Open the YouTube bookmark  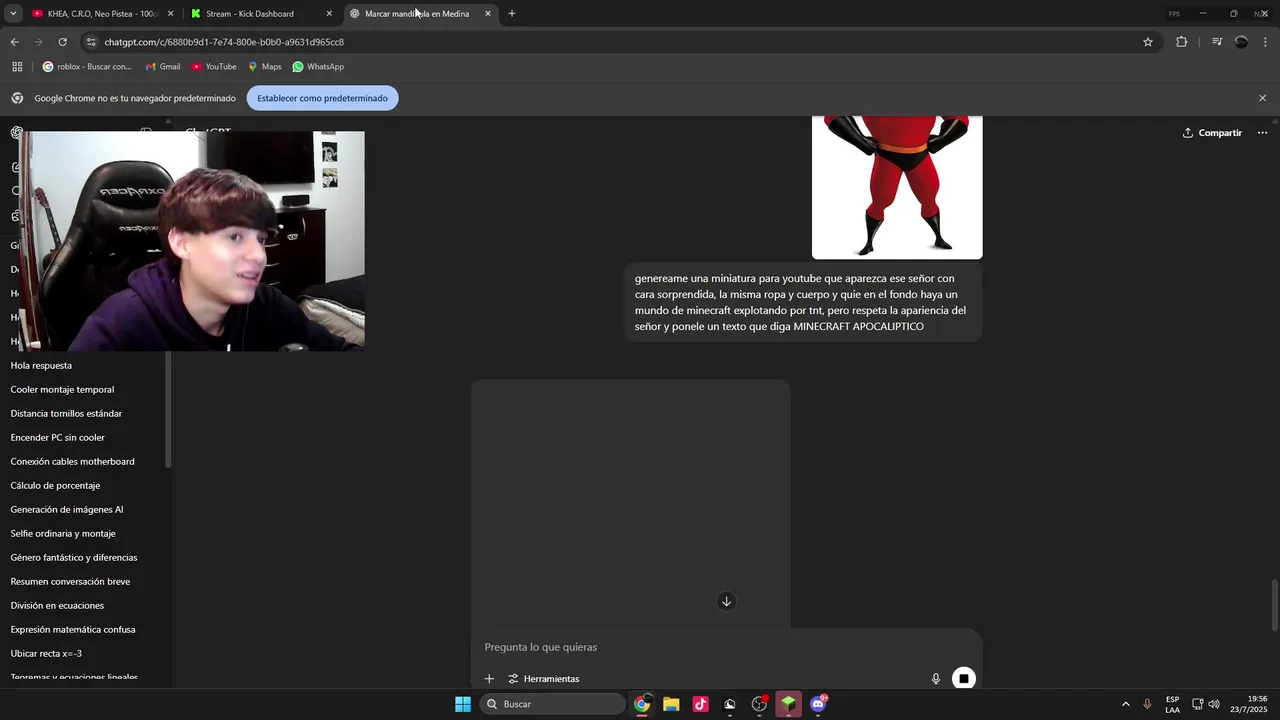214,67
